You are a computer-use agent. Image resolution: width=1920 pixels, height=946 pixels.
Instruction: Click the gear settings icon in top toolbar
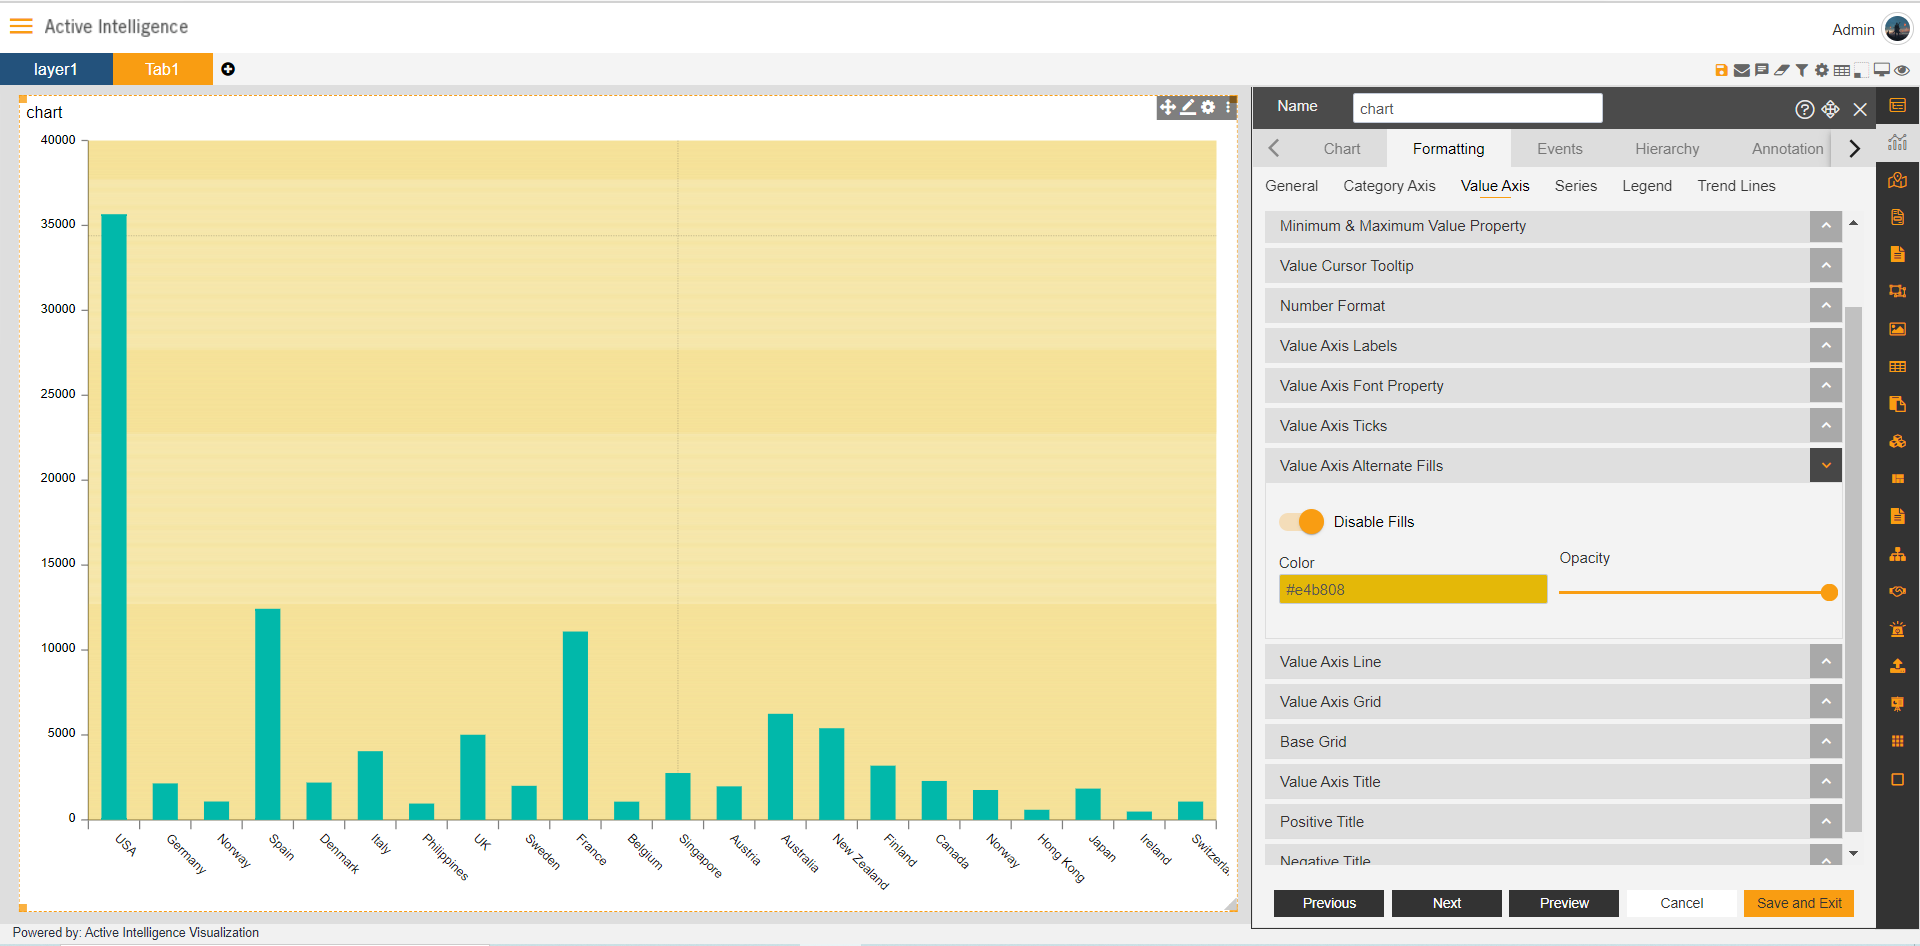click(1822, 70)
